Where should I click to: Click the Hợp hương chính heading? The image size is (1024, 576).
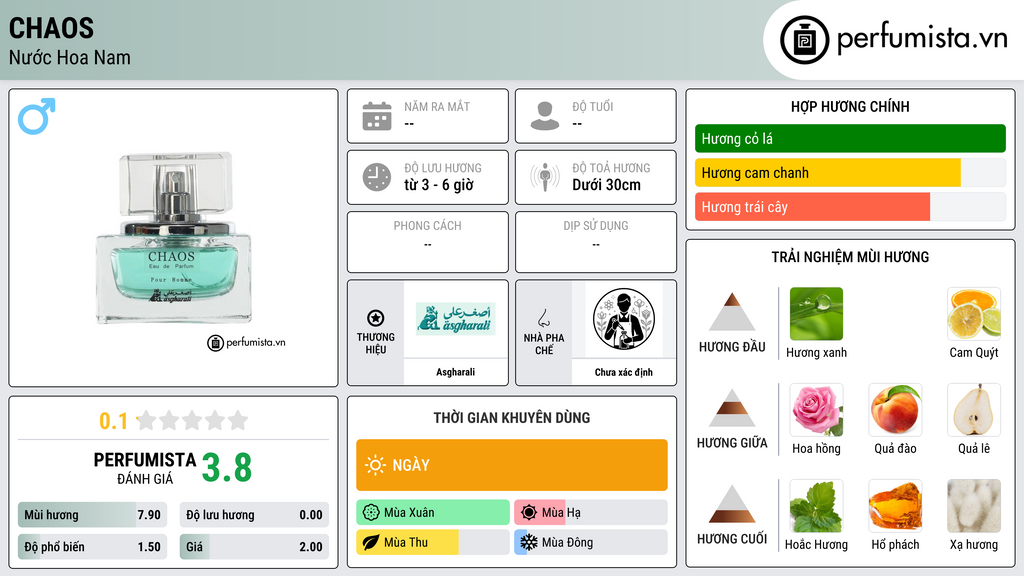point(850,106)
